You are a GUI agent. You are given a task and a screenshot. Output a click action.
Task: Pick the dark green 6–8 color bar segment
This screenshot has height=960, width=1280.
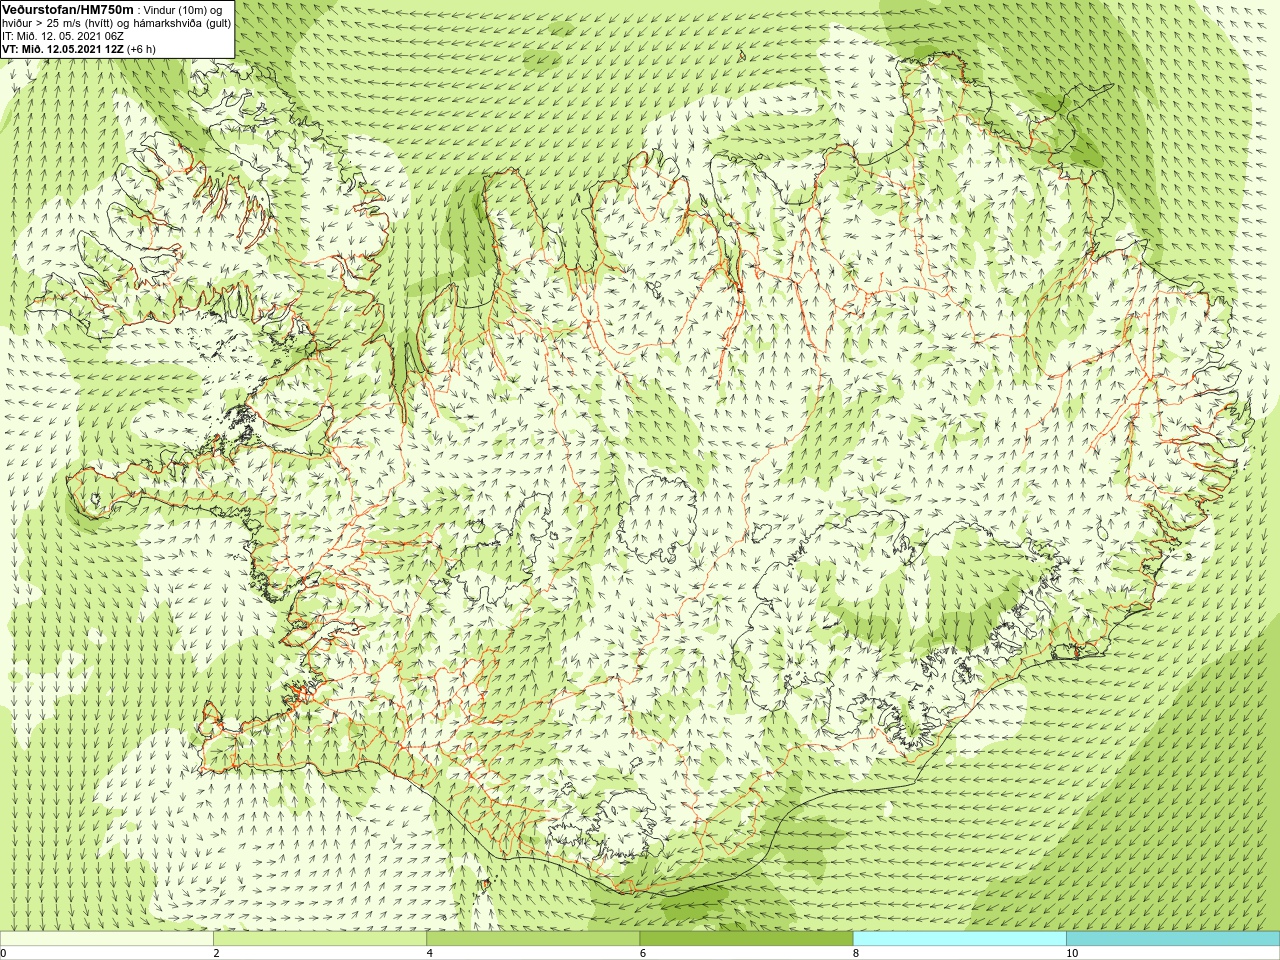click(x=746, y=939)
